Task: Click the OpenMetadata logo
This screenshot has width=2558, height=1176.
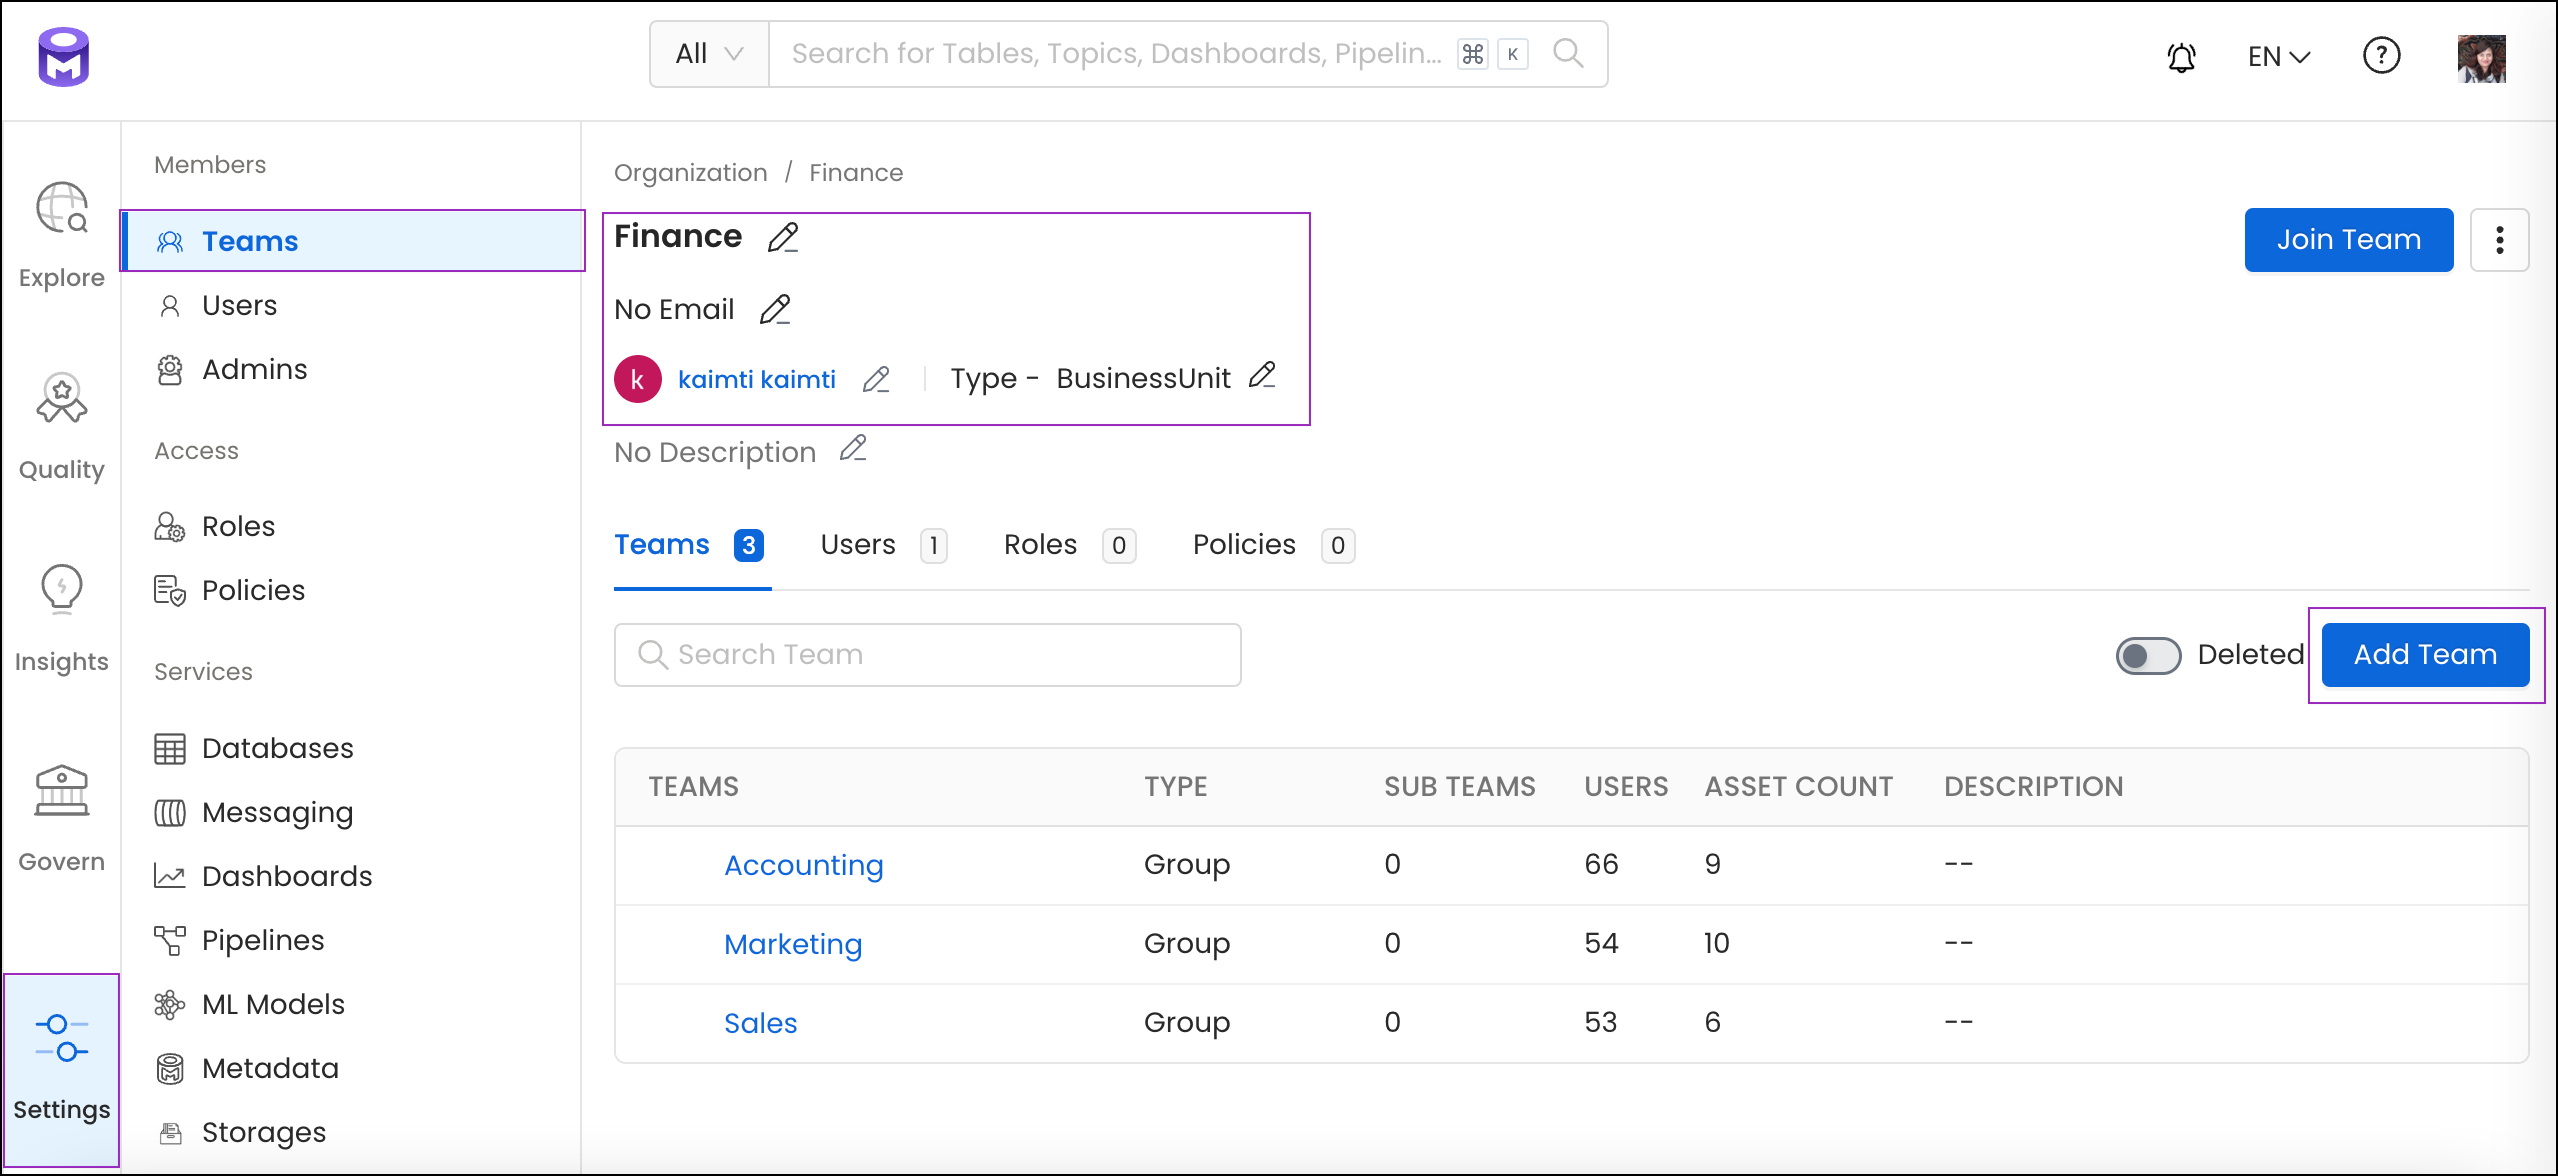Action: [x=64, y=57]
